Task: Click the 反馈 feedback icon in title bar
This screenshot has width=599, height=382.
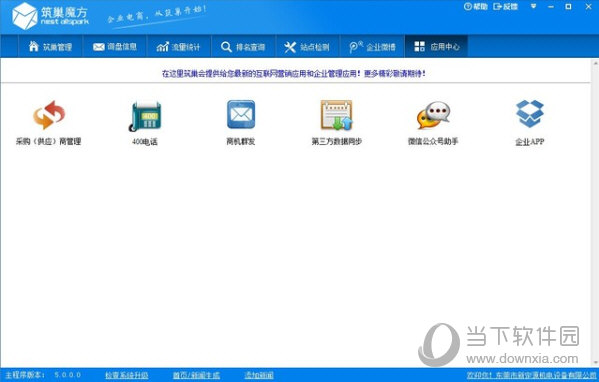Action: pyautogui.click(x=505, y=6)
